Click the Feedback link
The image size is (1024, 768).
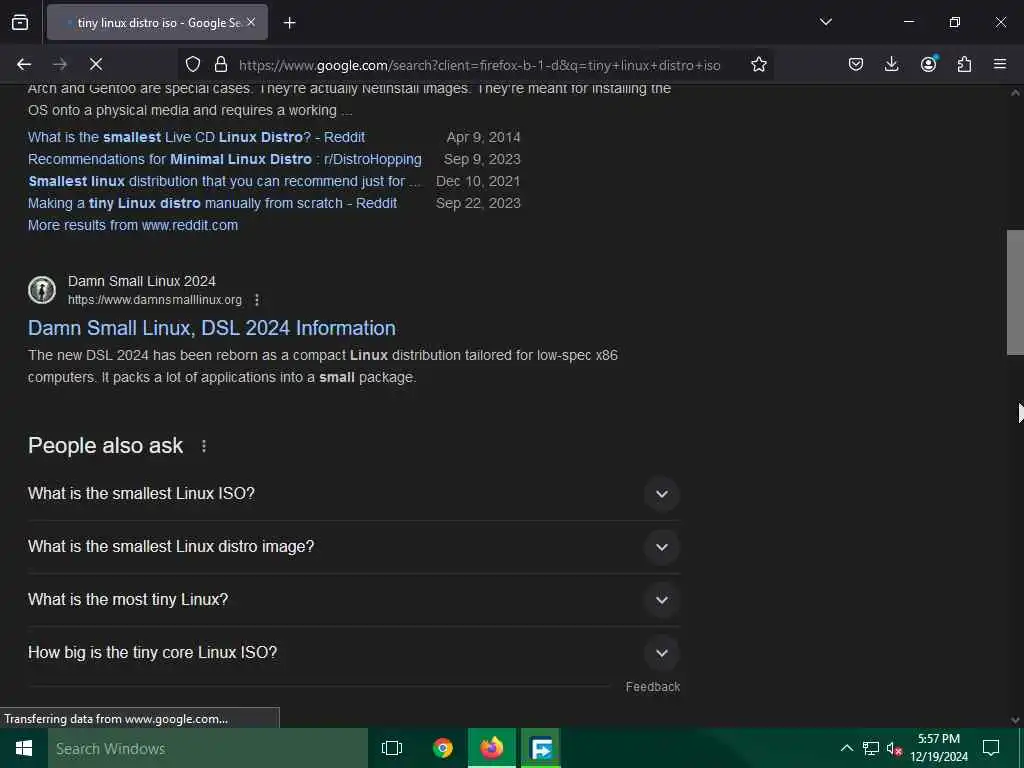(652, 687)
